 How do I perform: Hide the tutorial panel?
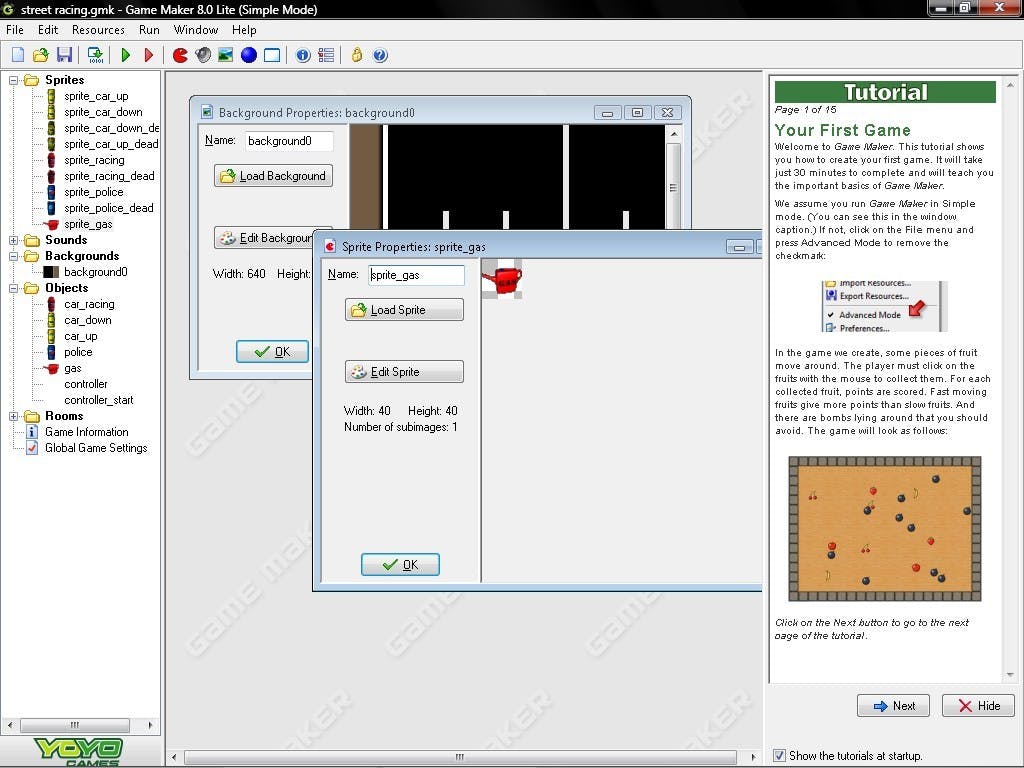tap(978, 706)
